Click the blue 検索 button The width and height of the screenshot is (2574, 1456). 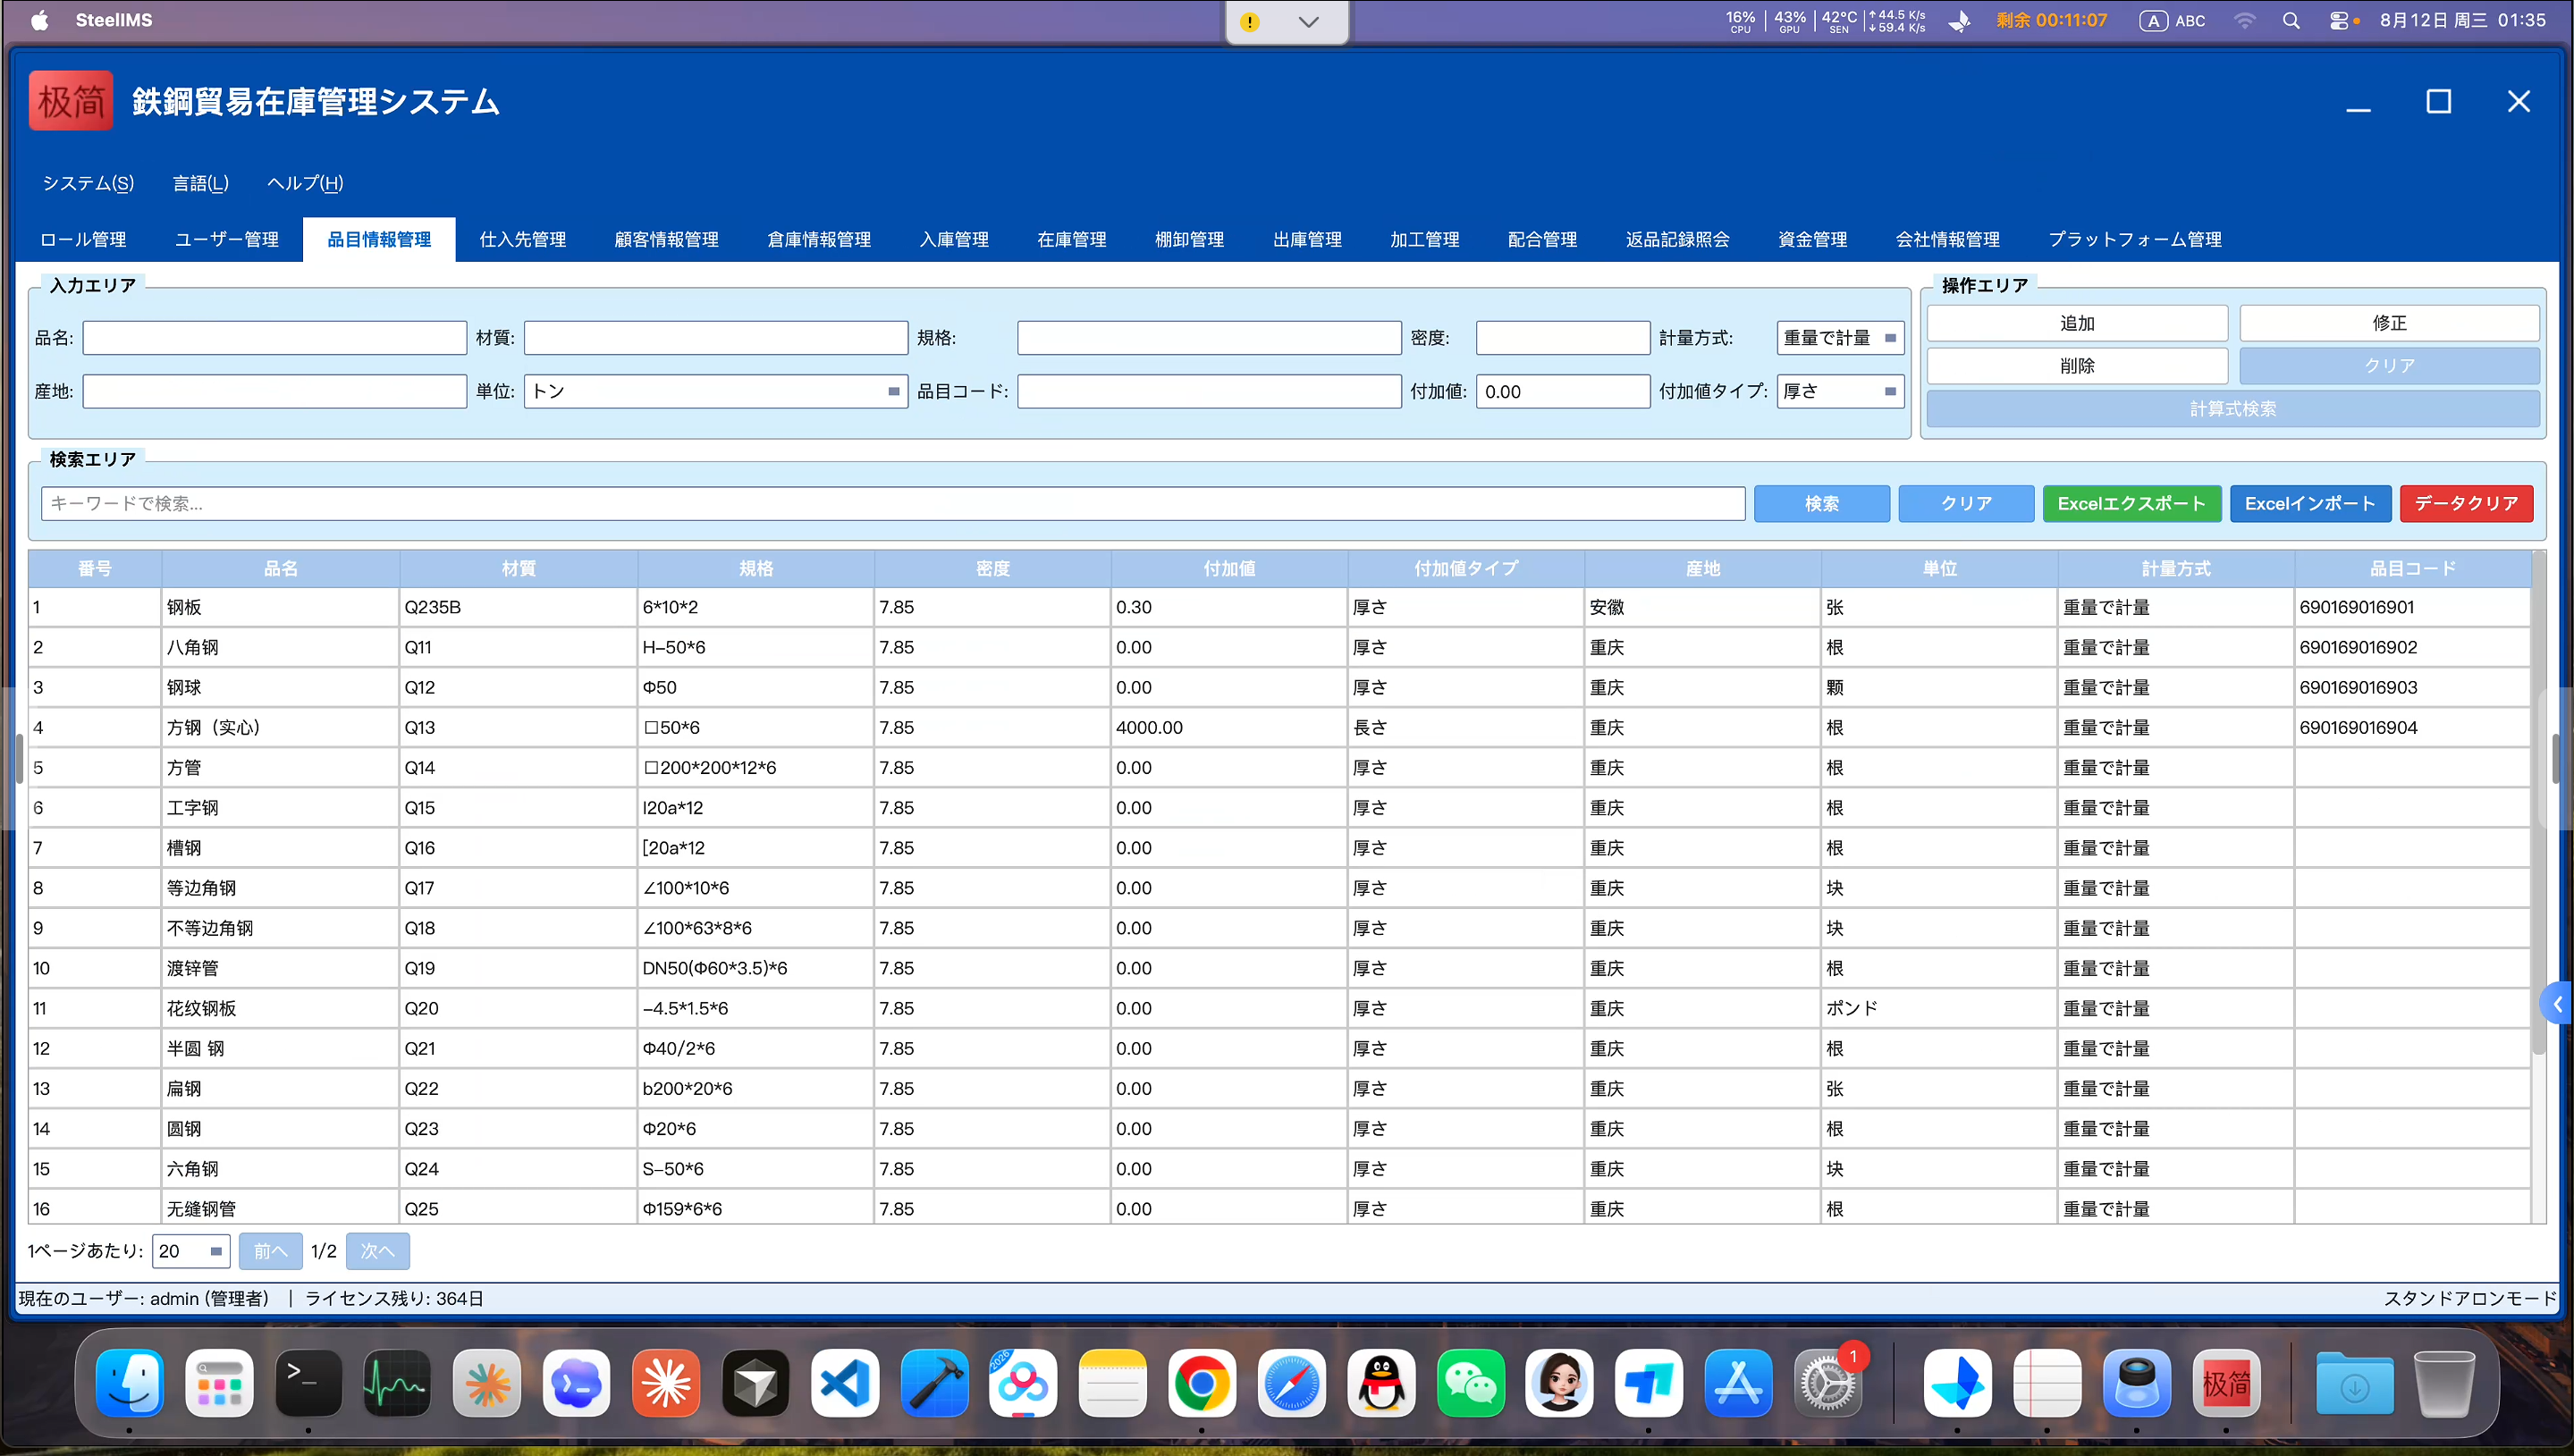[x=1822, y=504]
